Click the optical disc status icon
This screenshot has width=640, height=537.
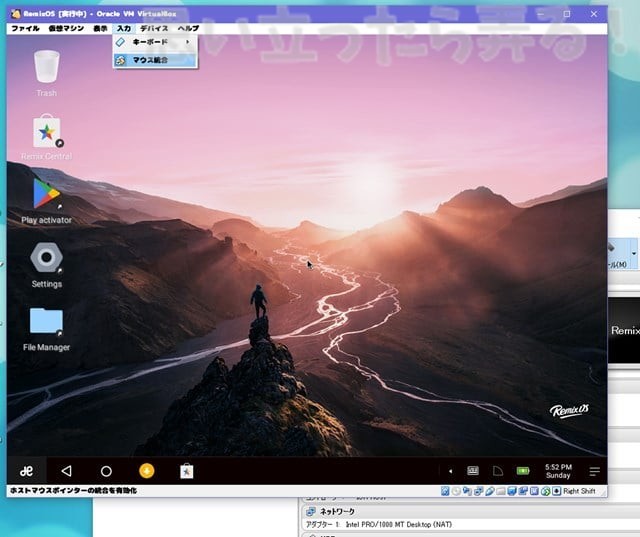click(456, 491)
